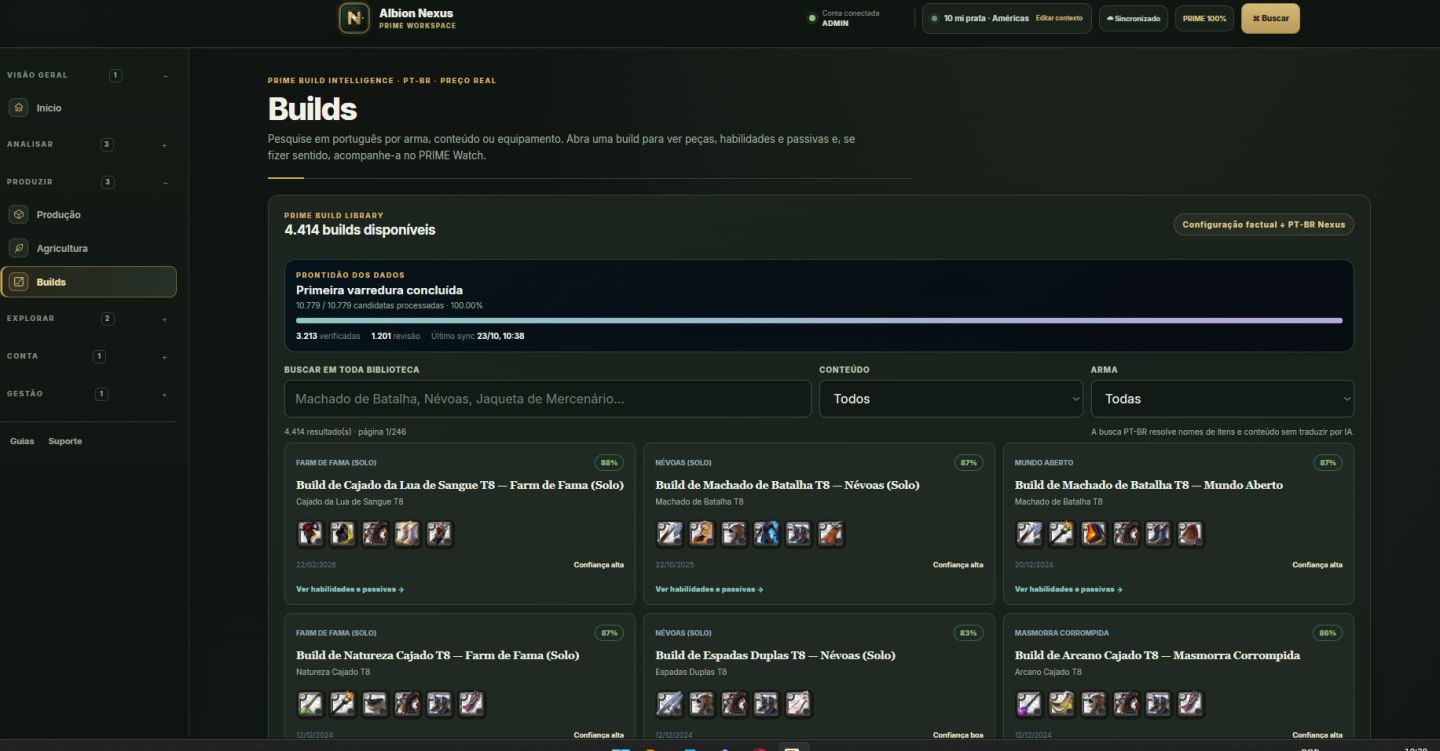Expand the Conta sidebar section
This screenshot has height=751, width=1440.
(165, 357)
